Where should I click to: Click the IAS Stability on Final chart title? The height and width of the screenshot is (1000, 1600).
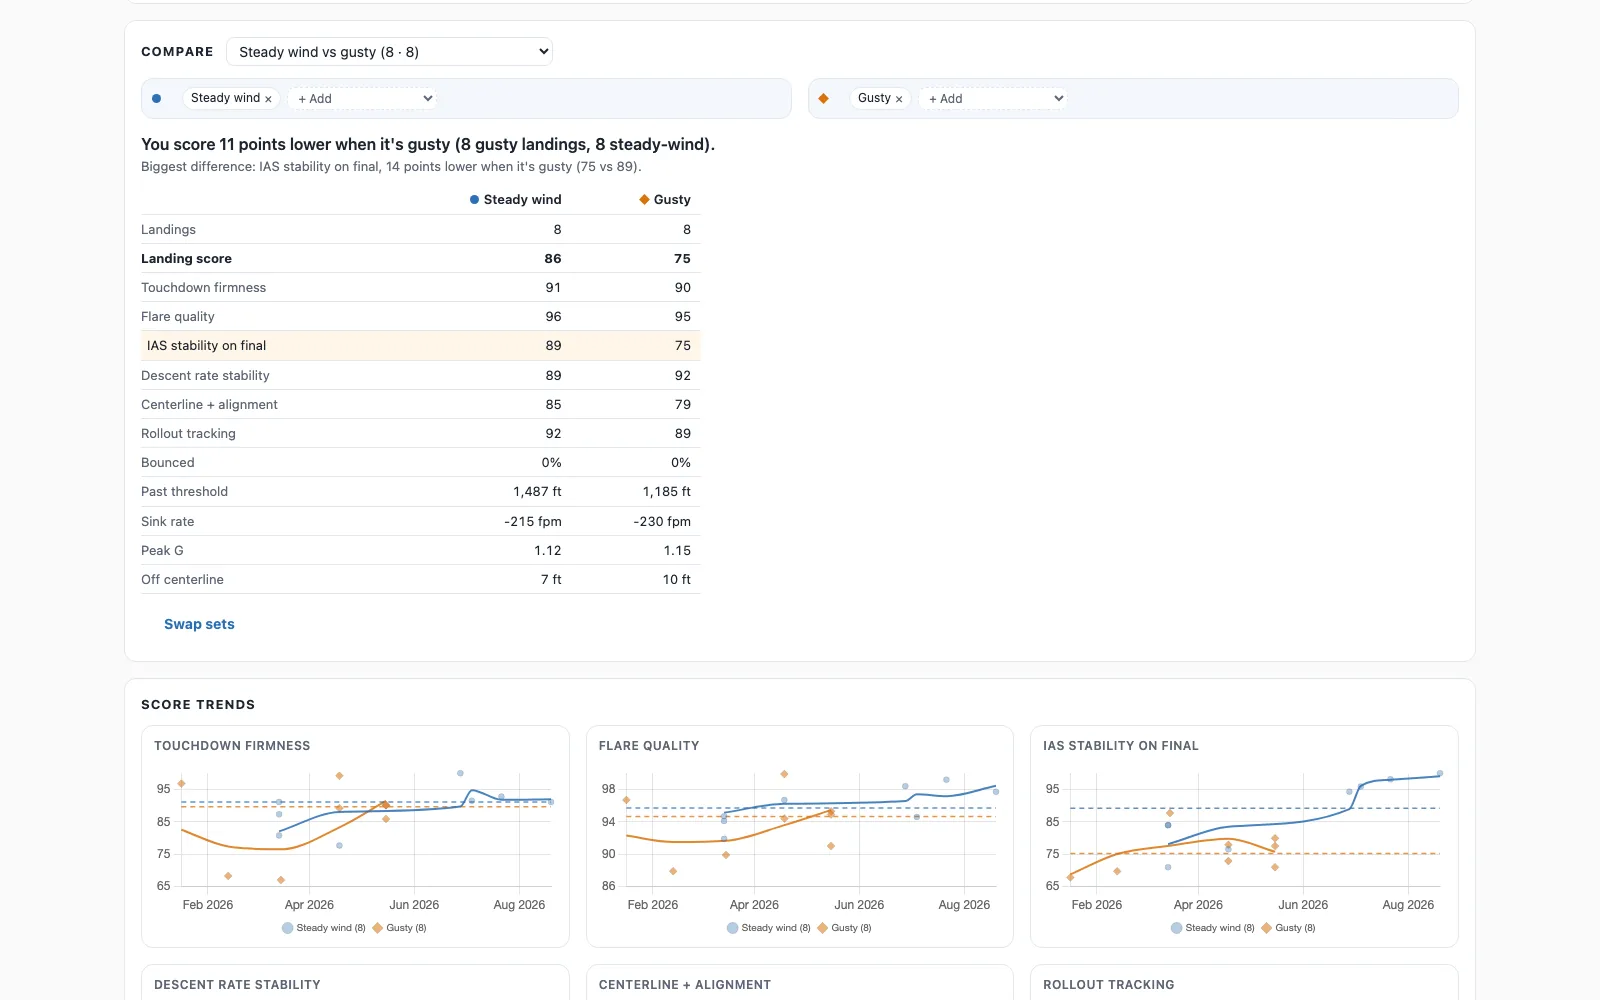click(1121, 746)
